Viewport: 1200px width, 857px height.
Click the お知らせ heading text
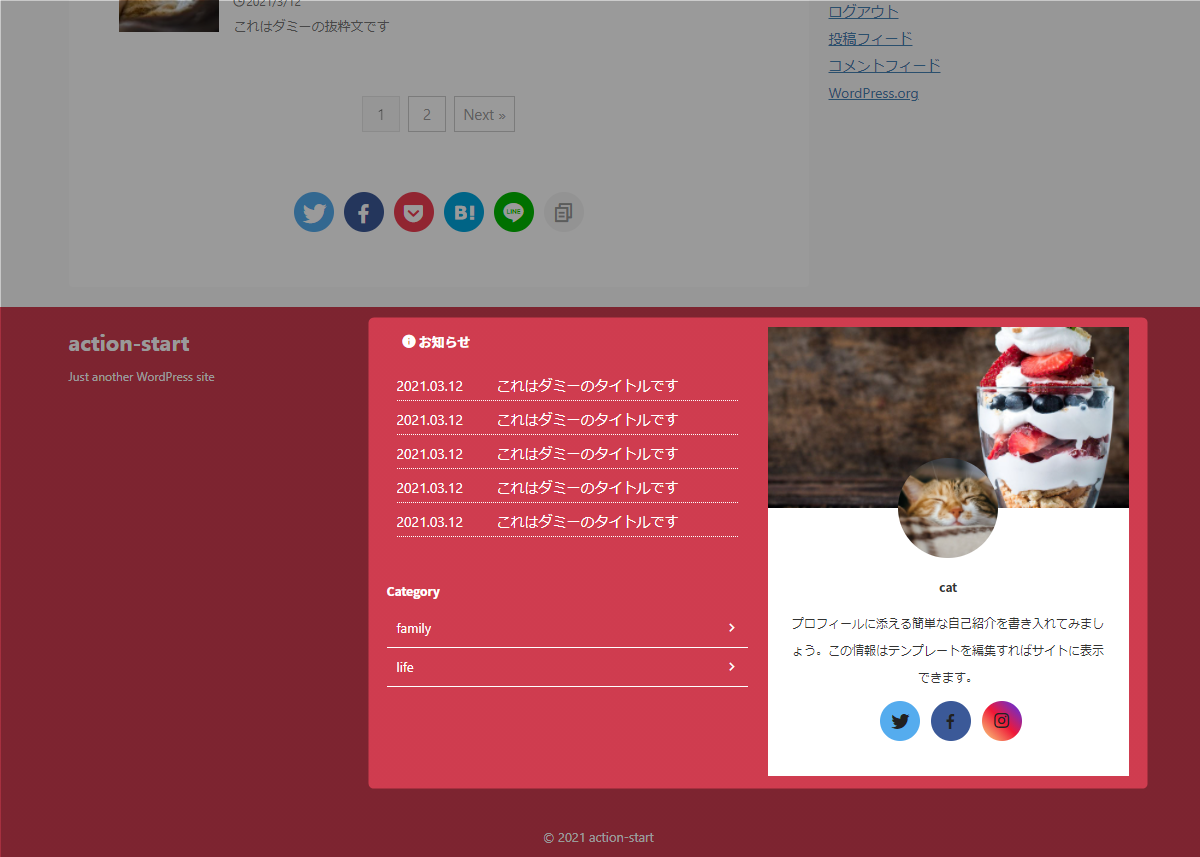tap(444, 342)
